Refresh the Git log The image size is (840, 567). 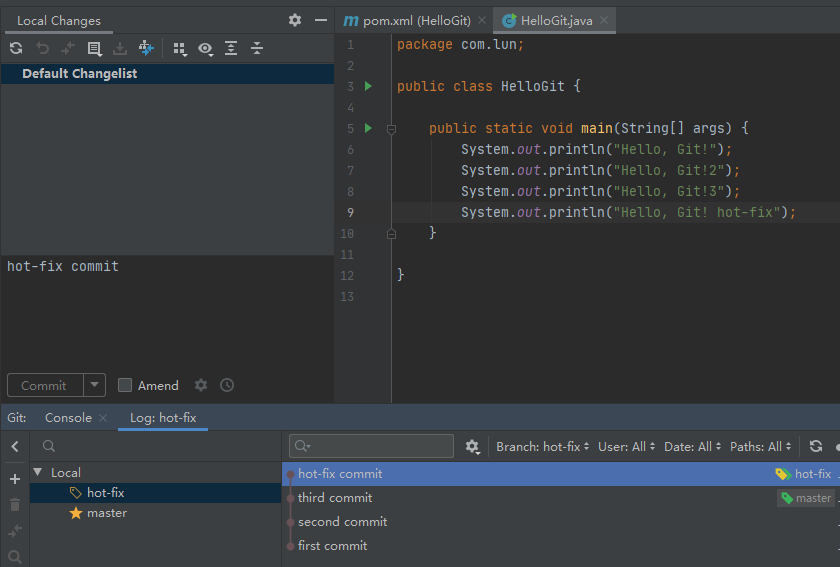tap(816, 446)
